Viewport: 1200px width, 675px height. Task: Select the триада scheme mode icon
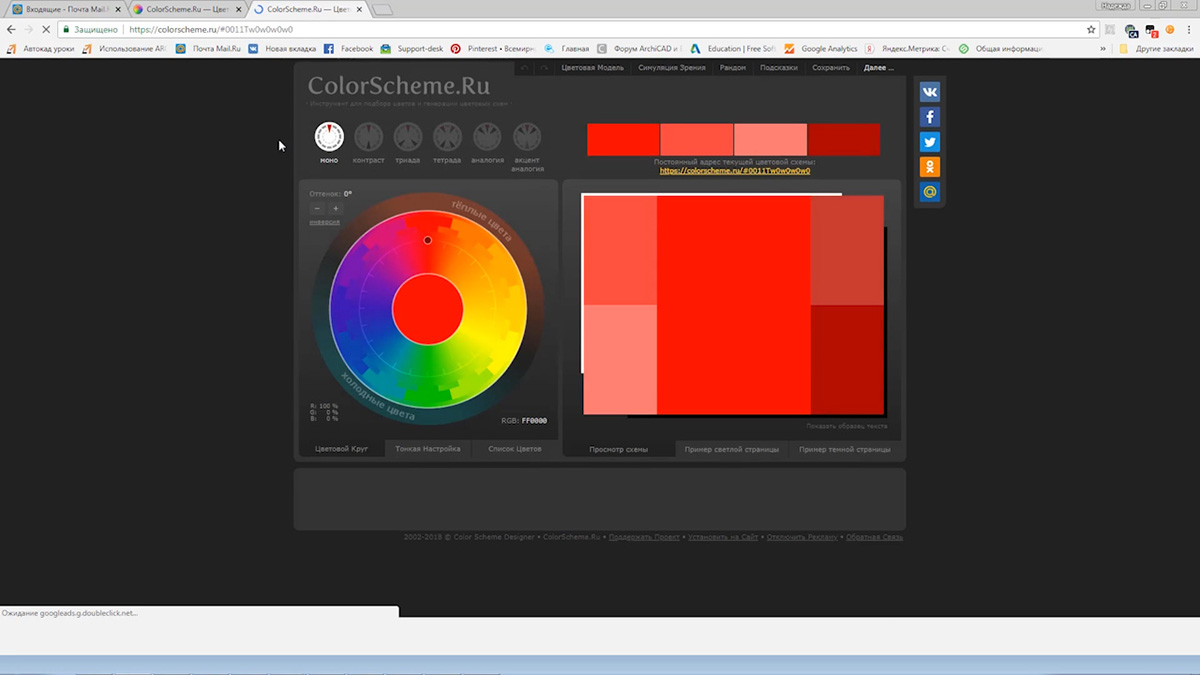408,136
